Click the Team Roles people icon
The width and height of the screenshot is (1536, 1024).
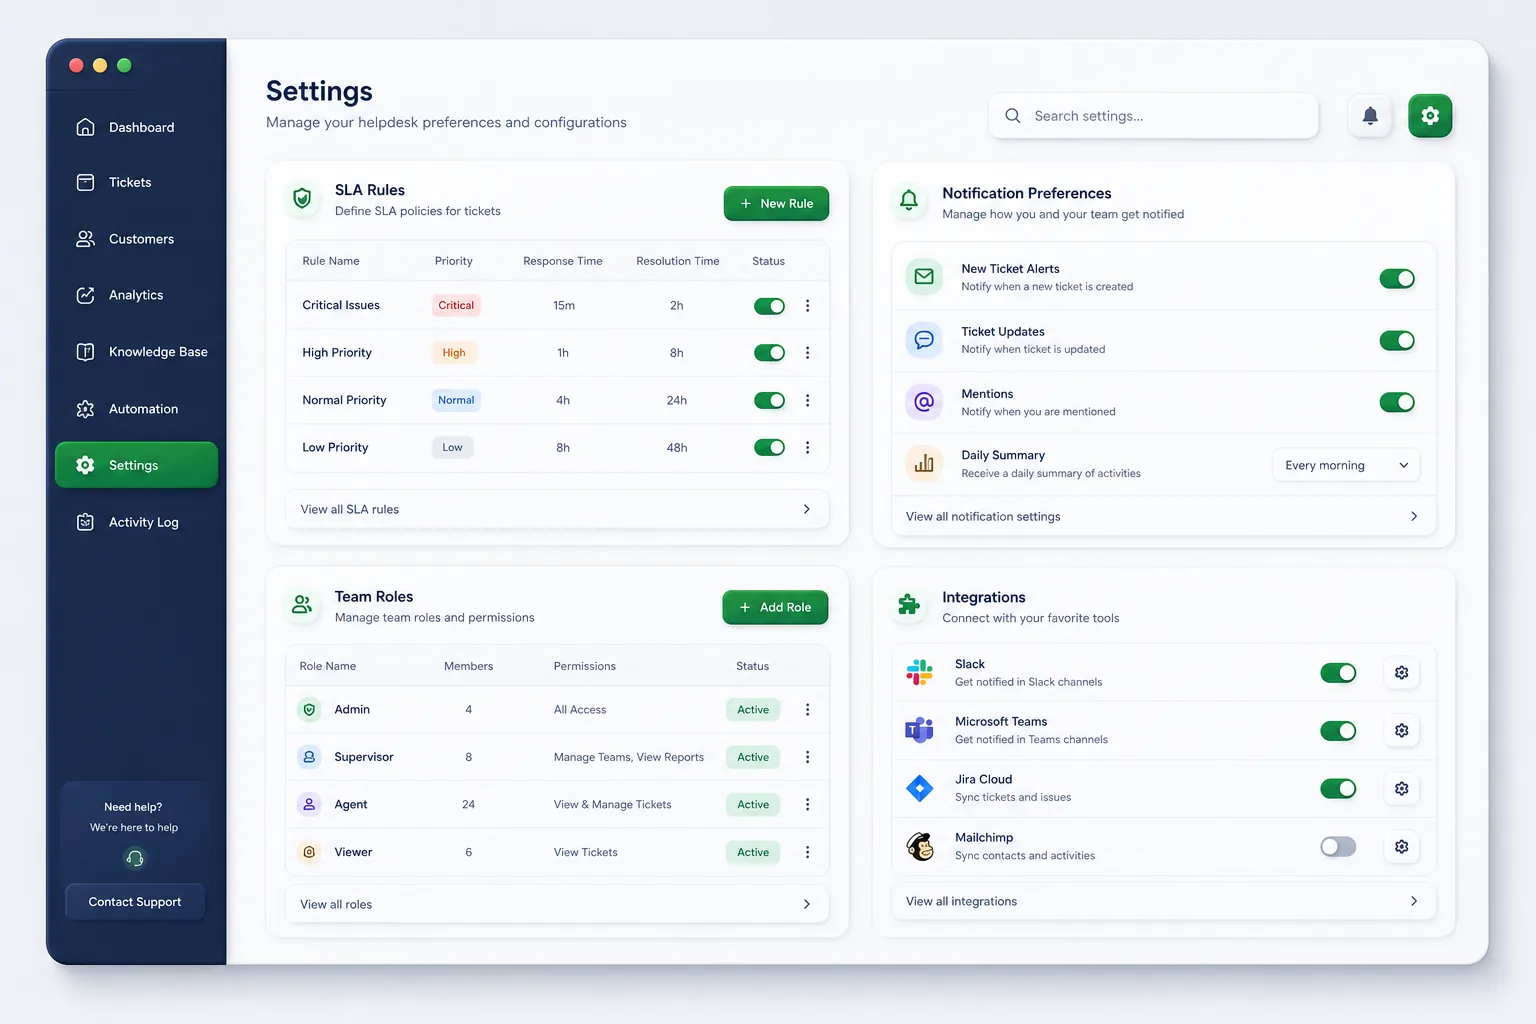[302, 604]
